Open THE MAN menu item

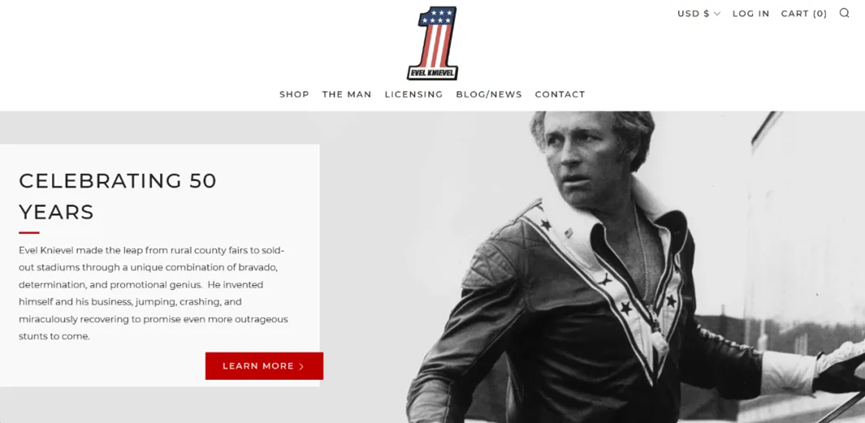pyautogui.click(x=347, y=94)
